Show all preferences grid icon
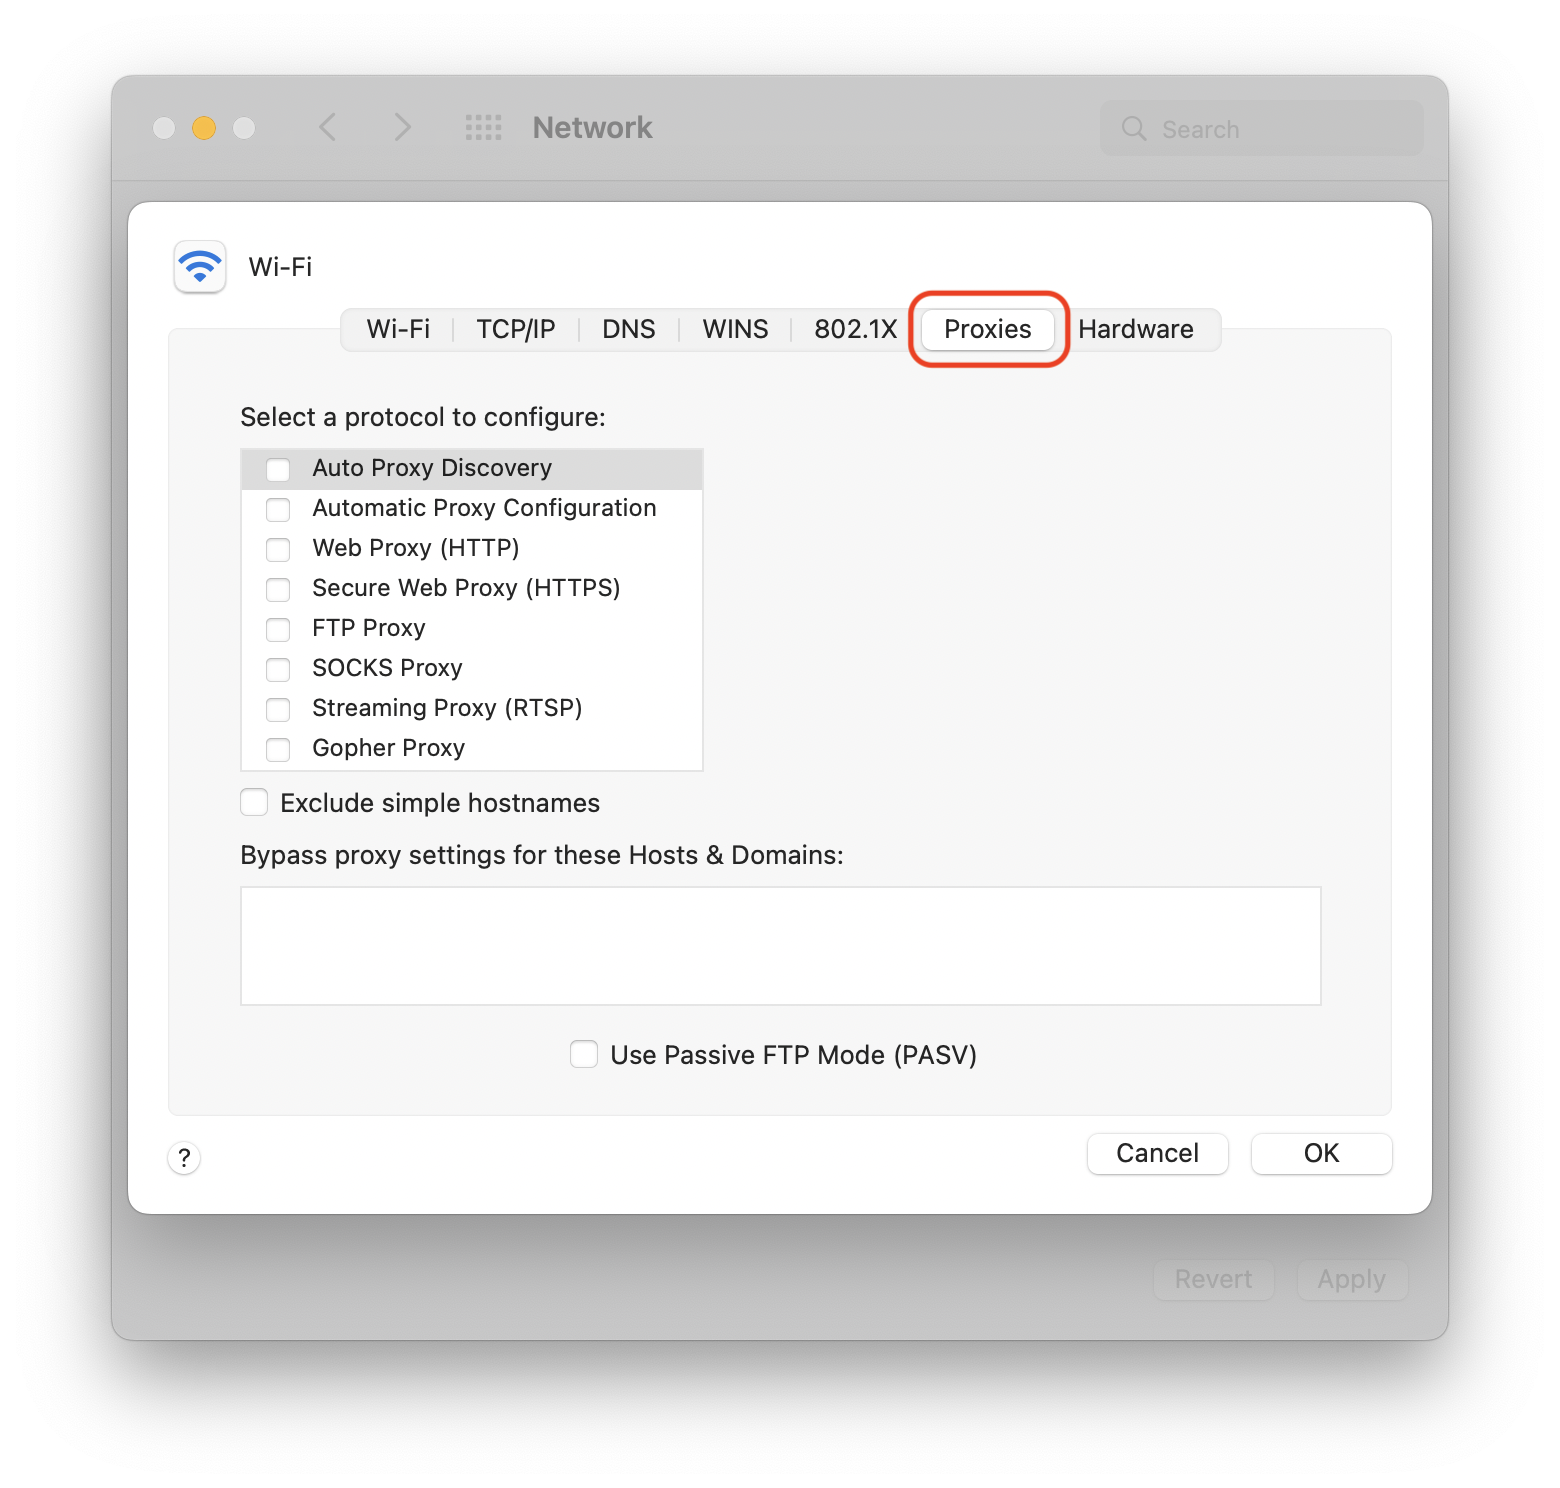The image size is (1560, 1488). point(484,127)
